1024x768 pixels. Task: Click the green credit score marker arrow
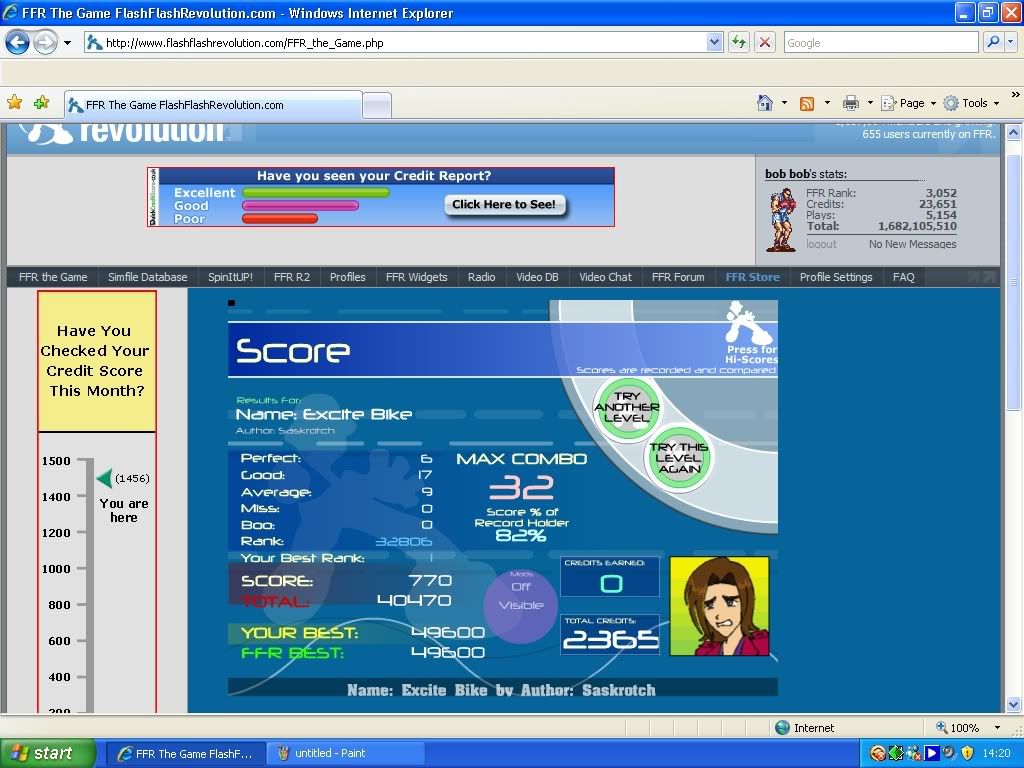click(104, 479)
